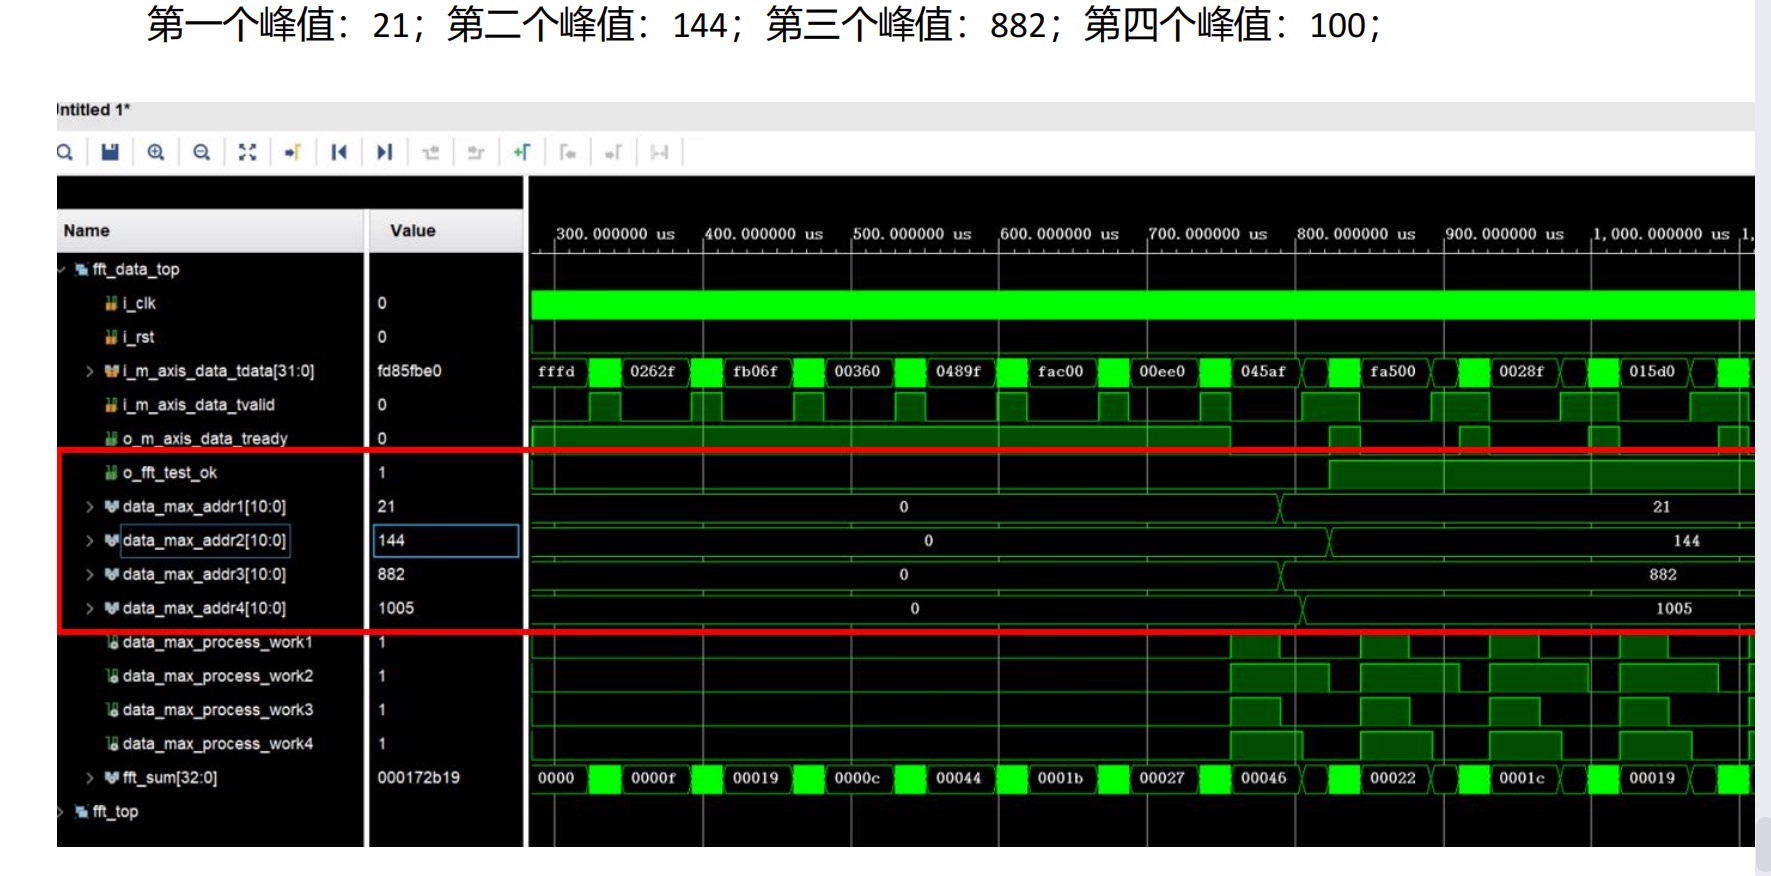
Task: Select the o_fft_test_ok signal name
Action: pyautogui.click(x=169, y=473)
